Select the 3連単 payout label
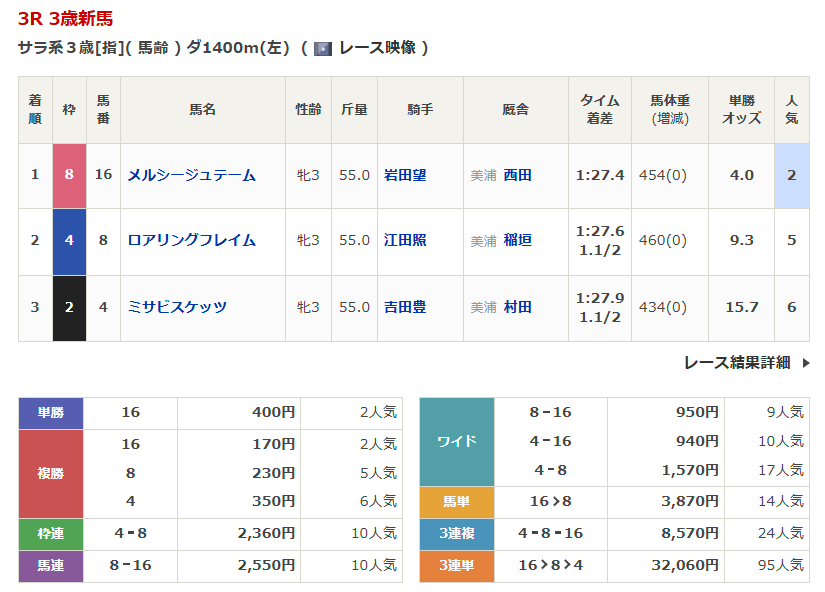This screenshot has height=592, width=825. pyautogui.click(x=457, y=567)
